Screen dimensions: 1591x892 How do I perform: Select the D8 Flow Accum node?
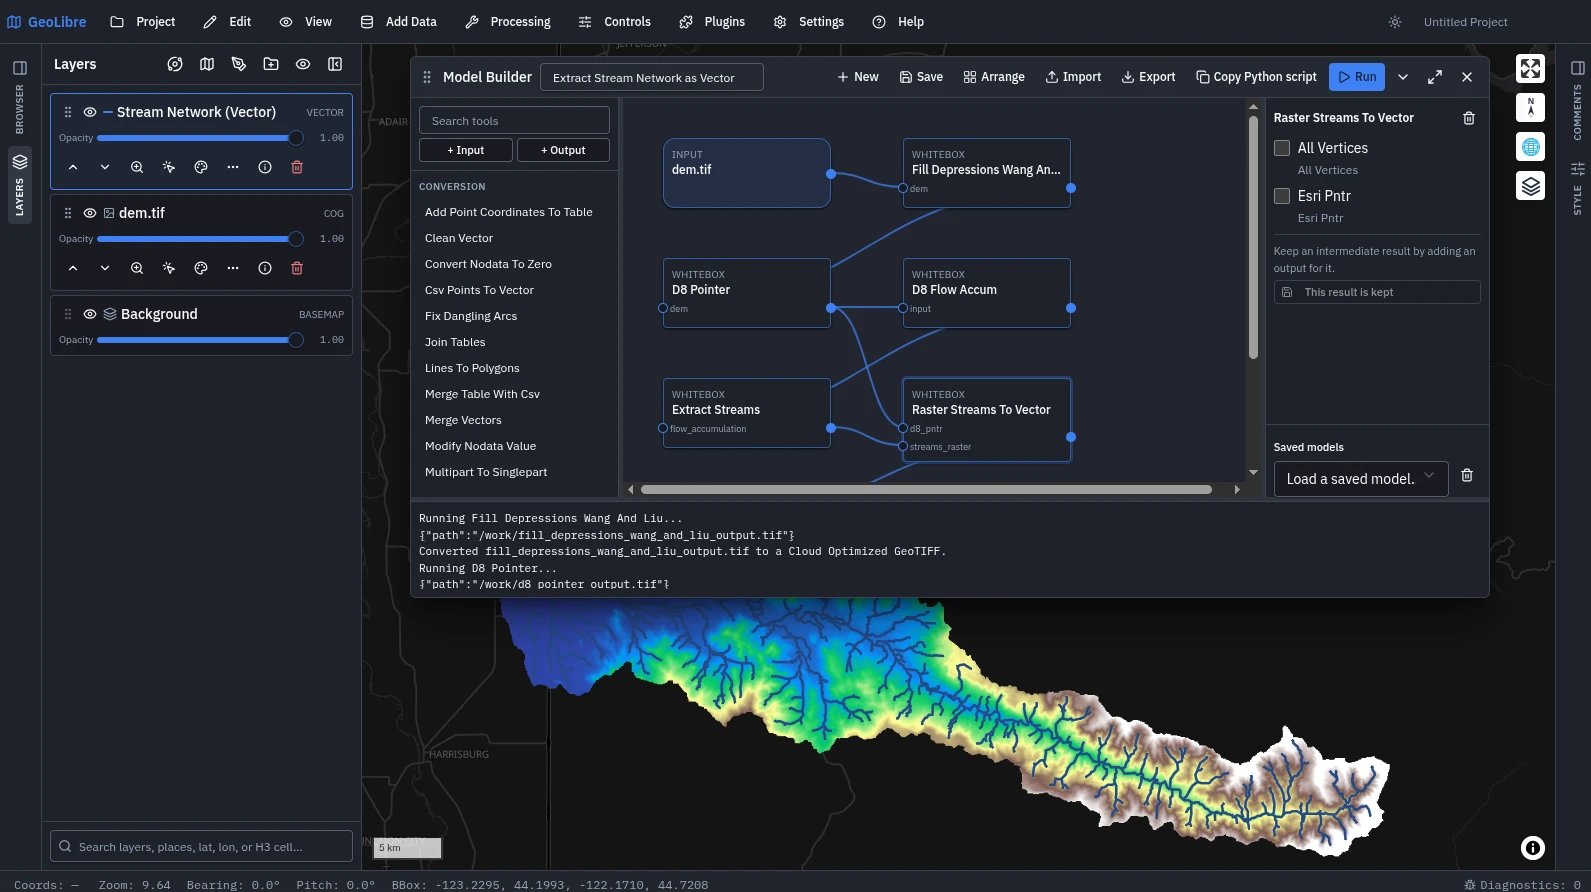tap(987, 293)
